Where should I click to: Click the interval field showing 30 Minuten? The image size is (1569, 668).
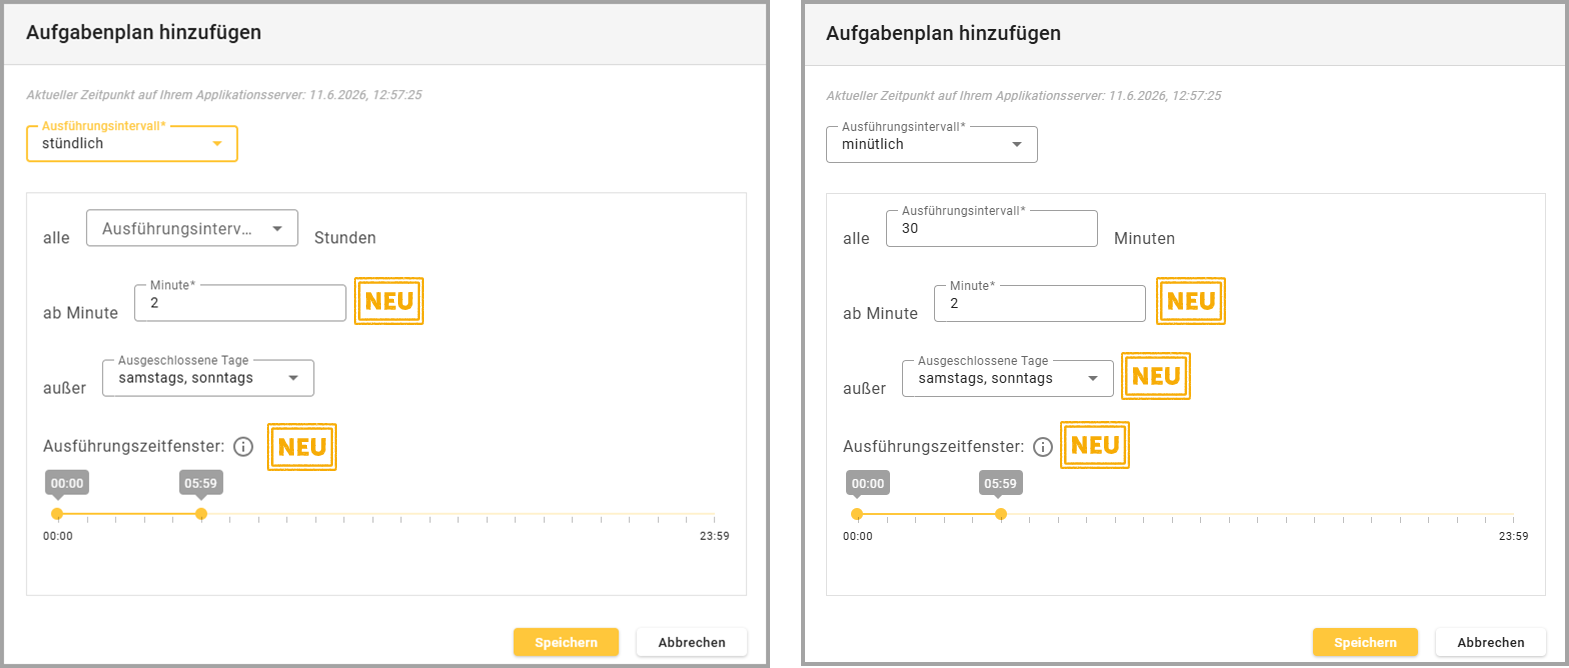992,229
